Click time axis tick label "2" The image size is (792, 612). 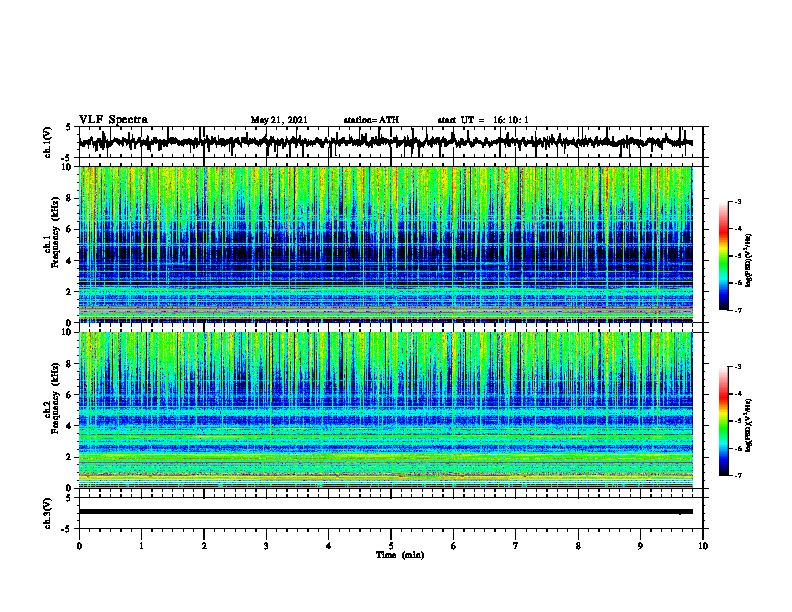click(x=204, y=546)
